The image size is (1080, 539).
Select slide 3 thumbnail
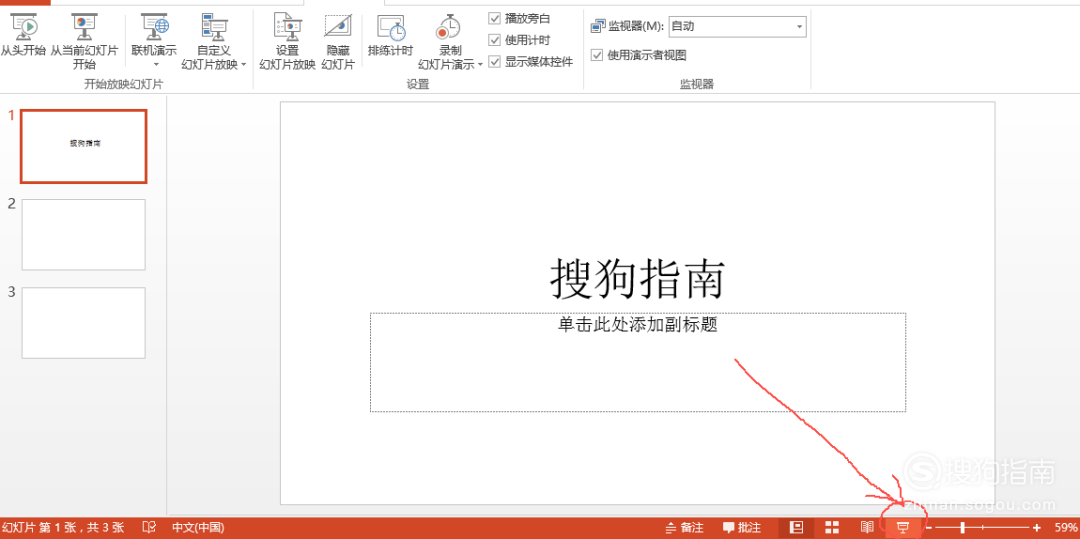(x=83, y=323)
